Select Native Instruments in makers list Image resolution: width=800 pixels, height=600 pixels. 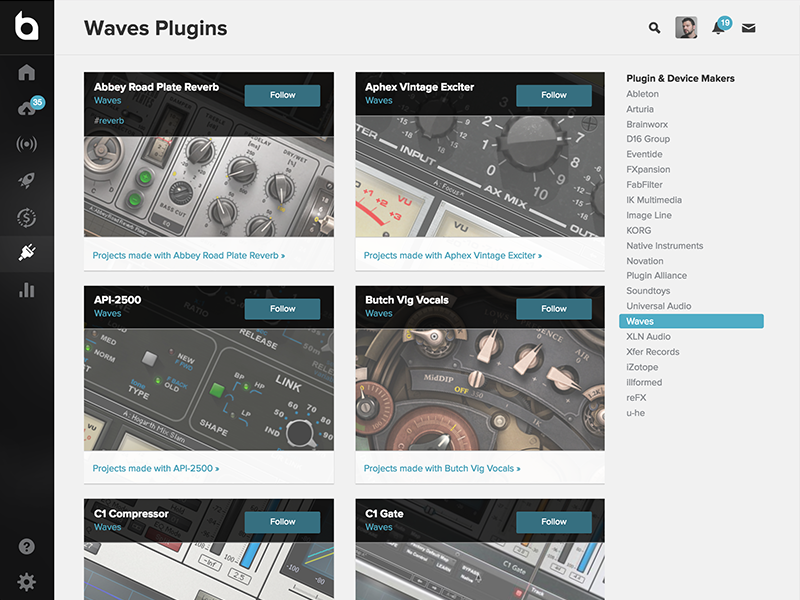coord(664,245)
